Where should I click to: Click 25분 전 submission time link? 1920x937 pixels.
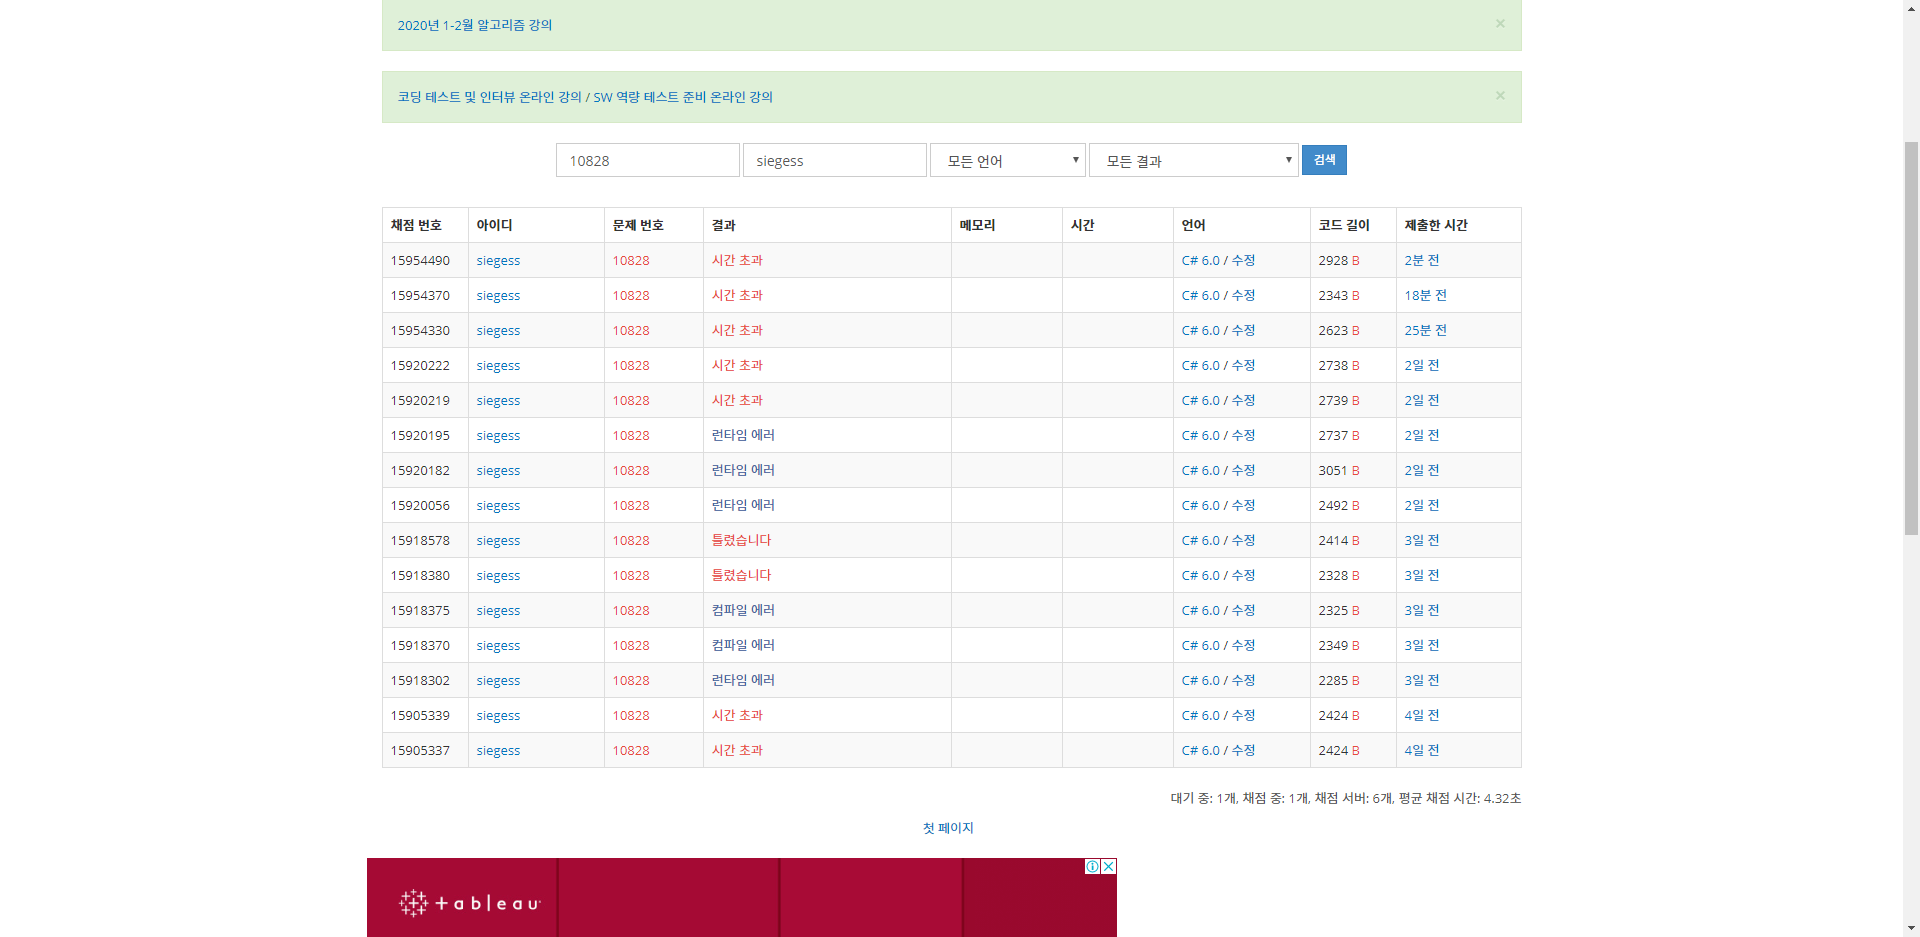1425,330
